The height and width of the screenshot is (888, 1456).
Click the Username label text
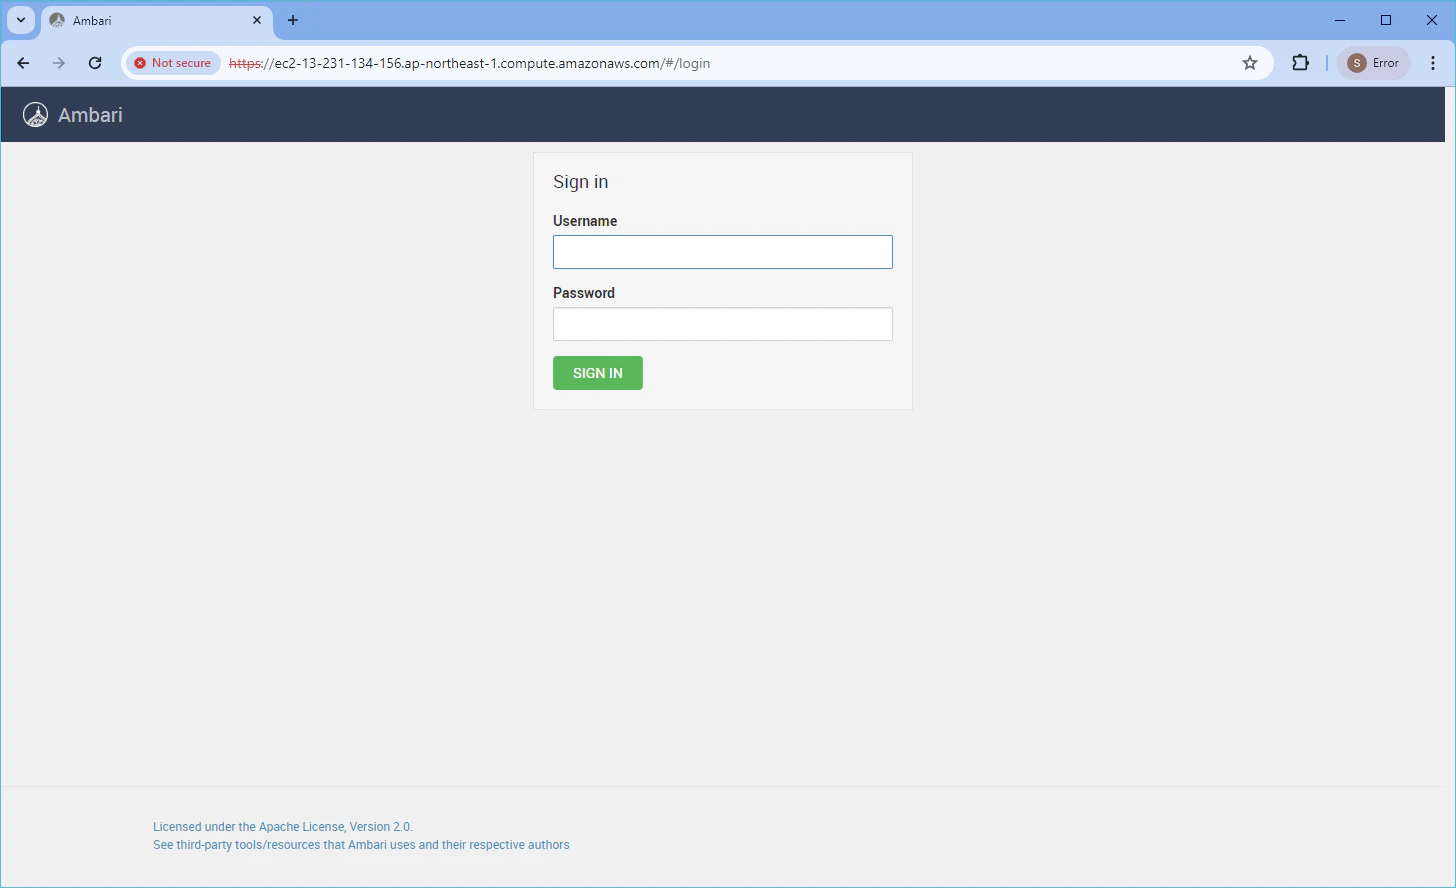[x=585, y=221]
